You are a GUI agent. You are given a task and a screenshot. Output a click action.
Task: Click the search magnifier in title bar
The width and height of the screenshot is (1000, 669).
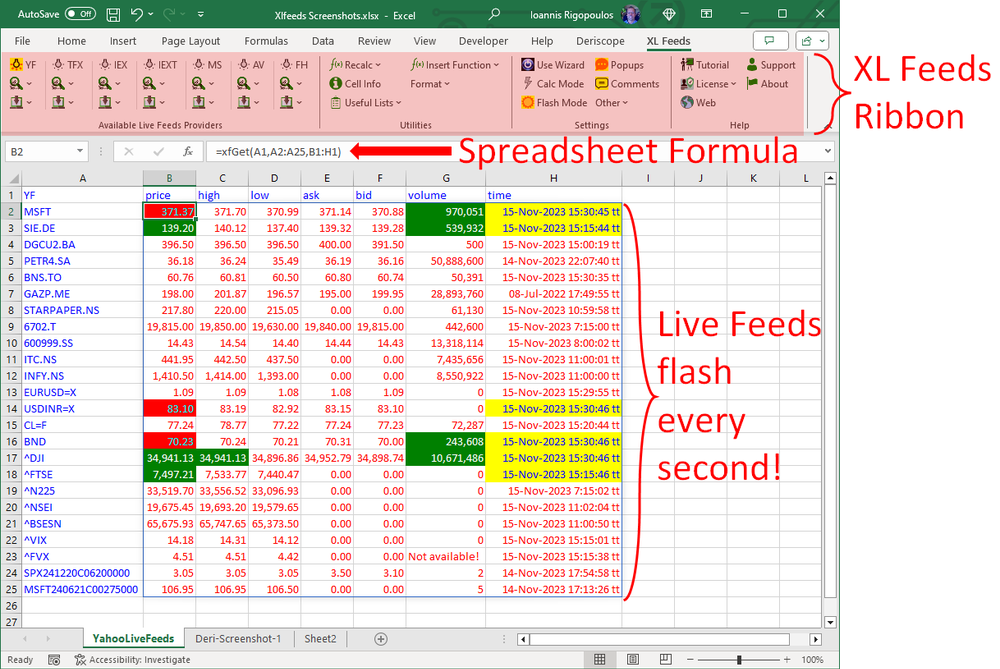494,14
